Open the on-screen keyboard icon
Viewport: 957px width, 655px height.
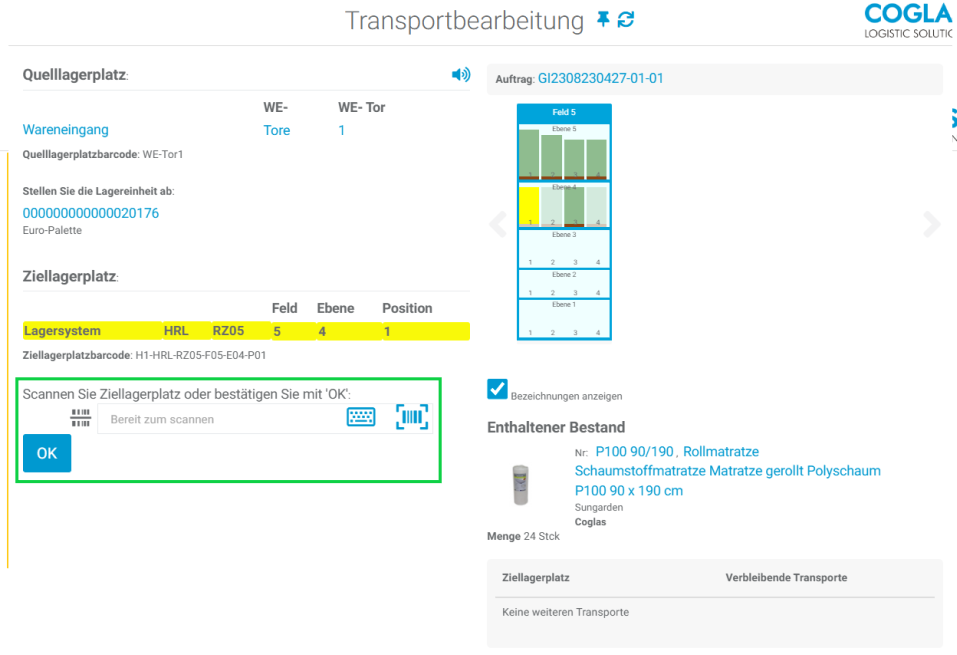(x=361, y=418)
